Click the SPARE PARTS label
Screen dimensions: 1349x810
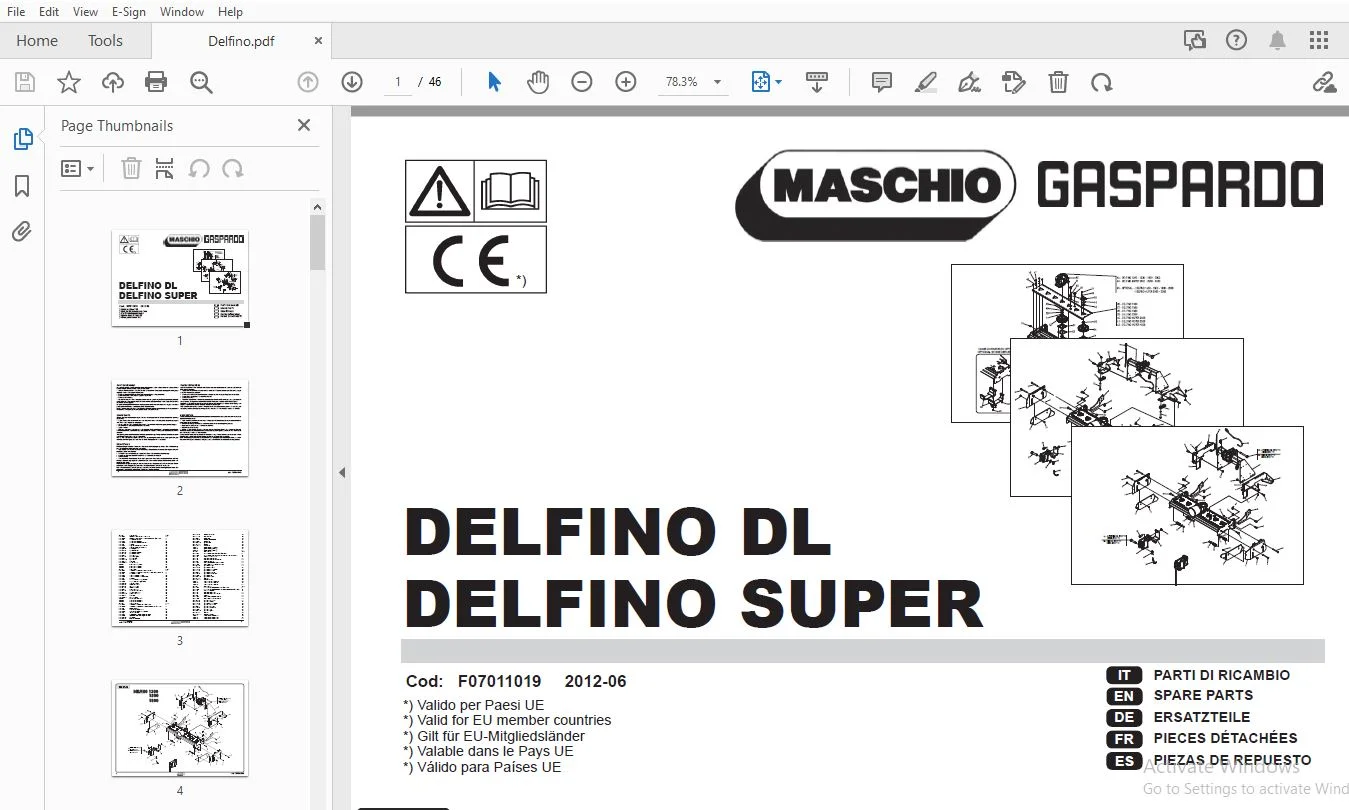click(x=1203, y=695)
